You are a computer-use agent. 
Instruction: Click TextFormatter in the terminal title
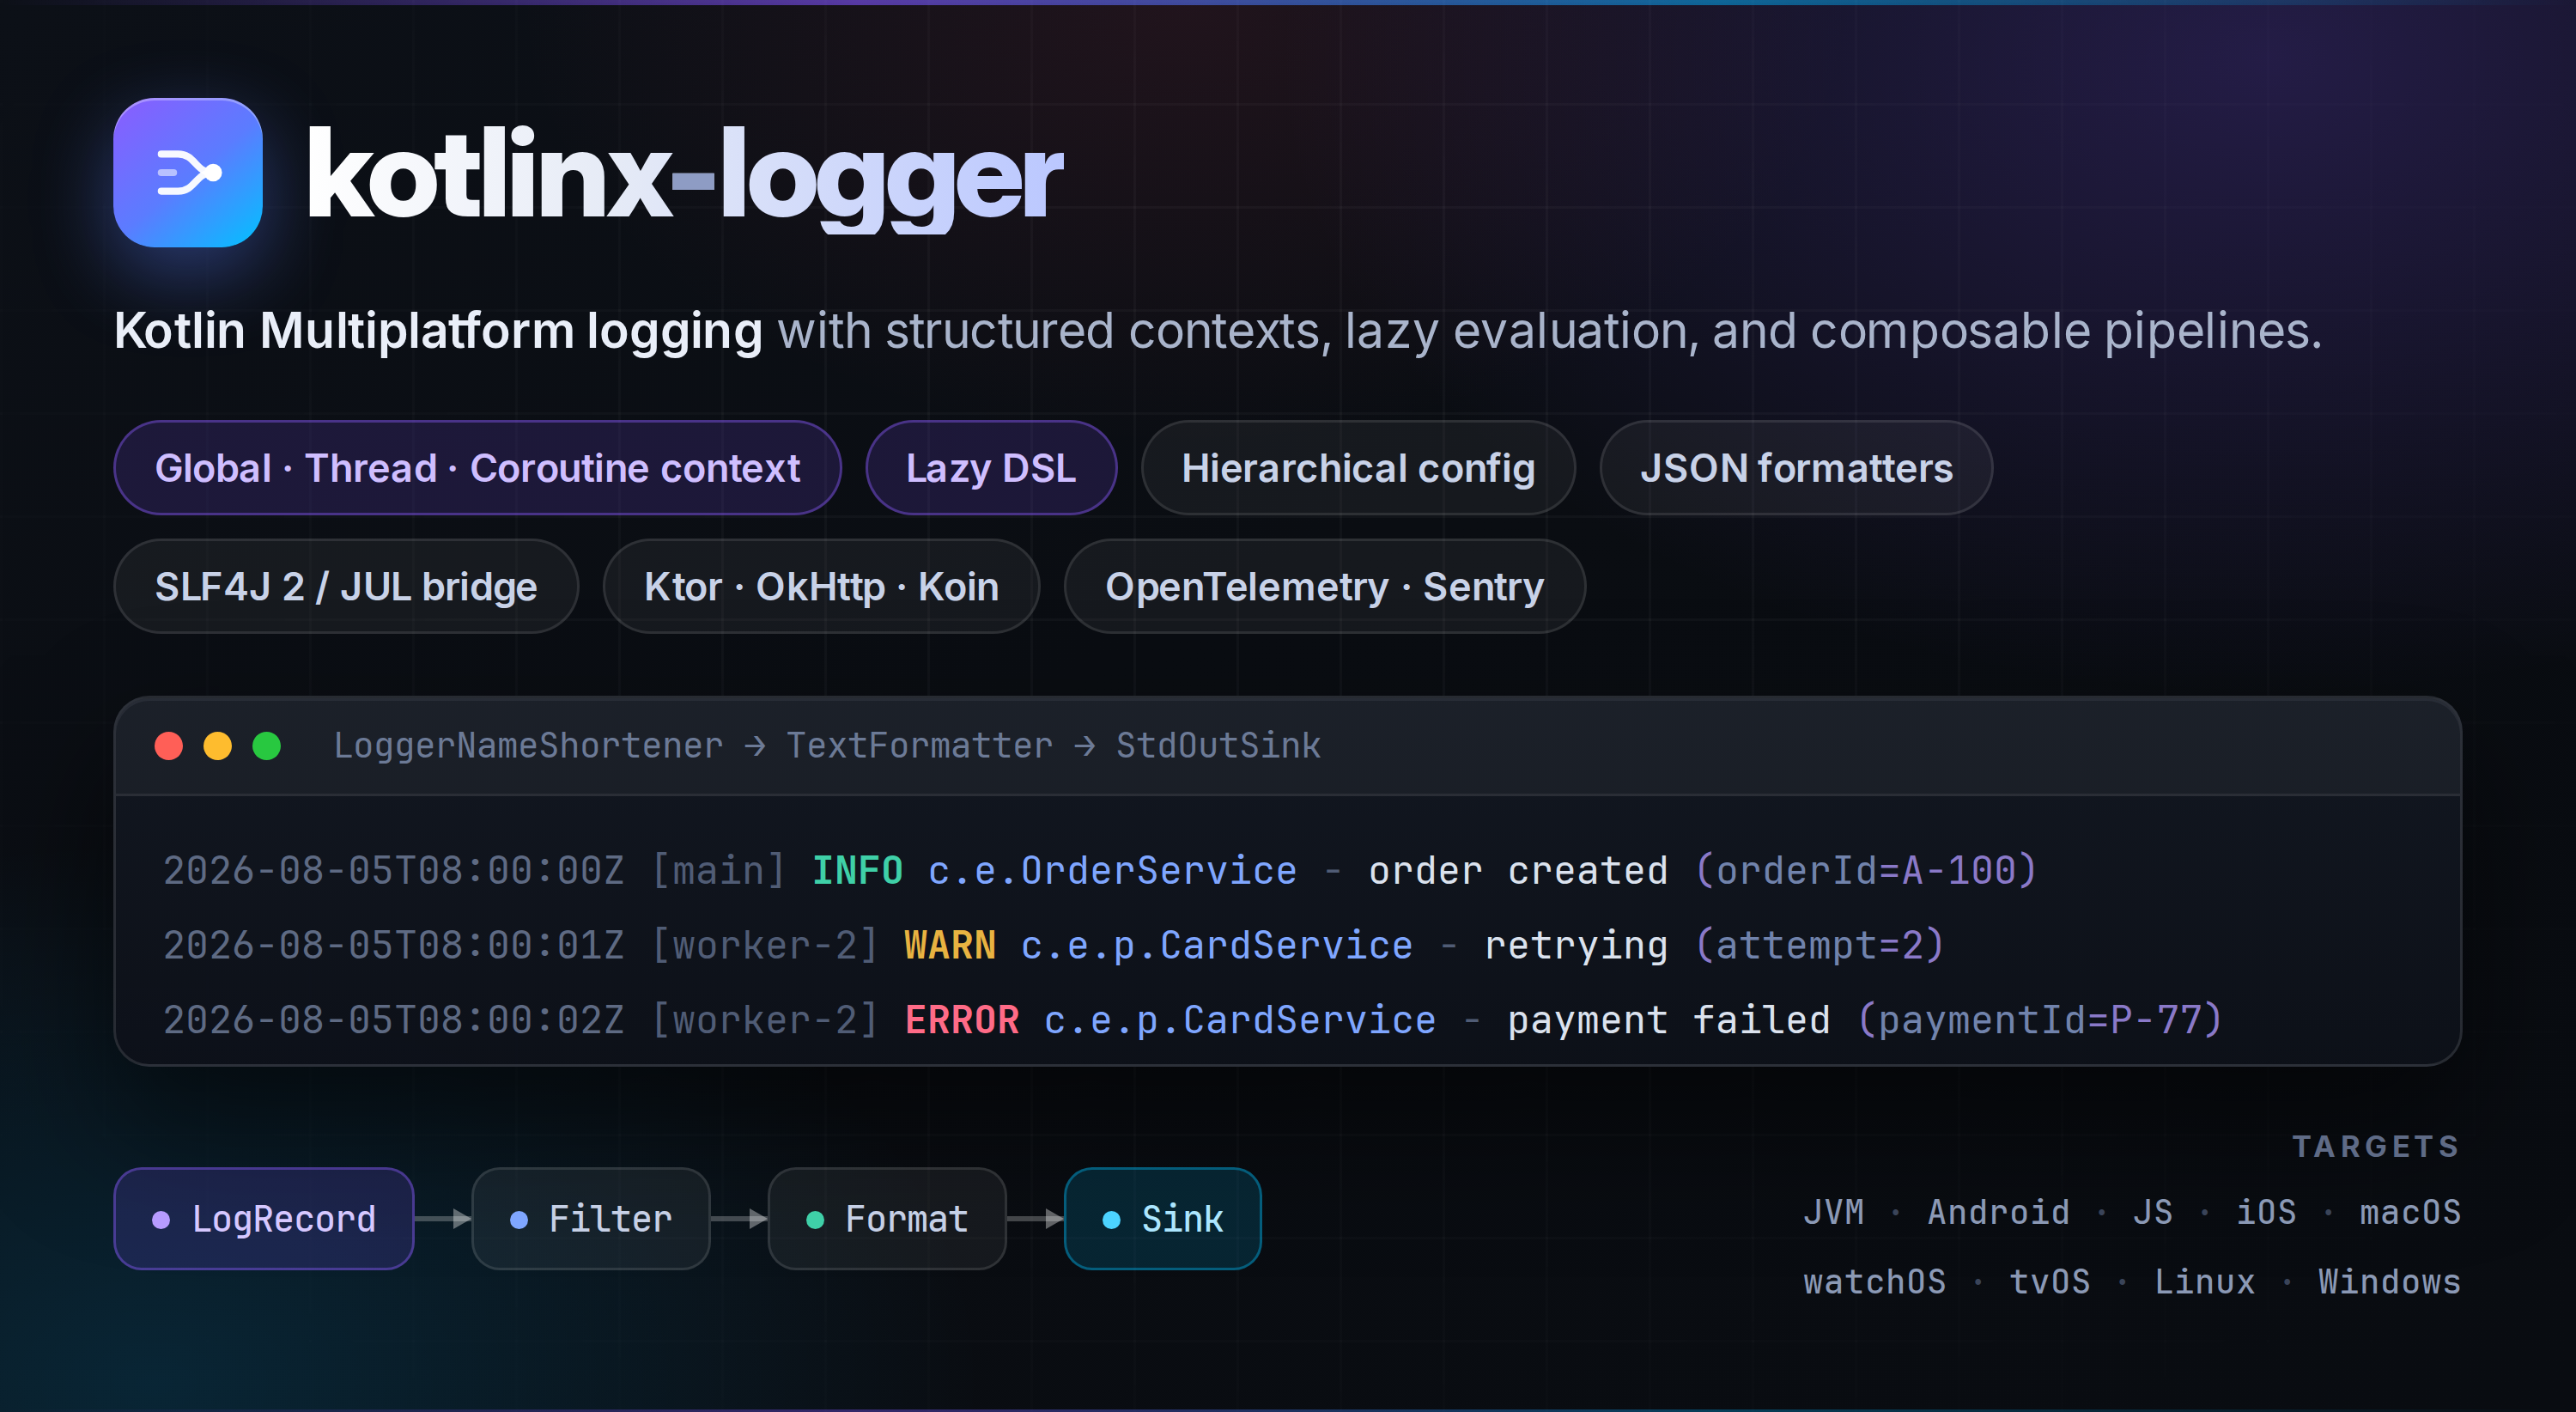tap(919, 746)
